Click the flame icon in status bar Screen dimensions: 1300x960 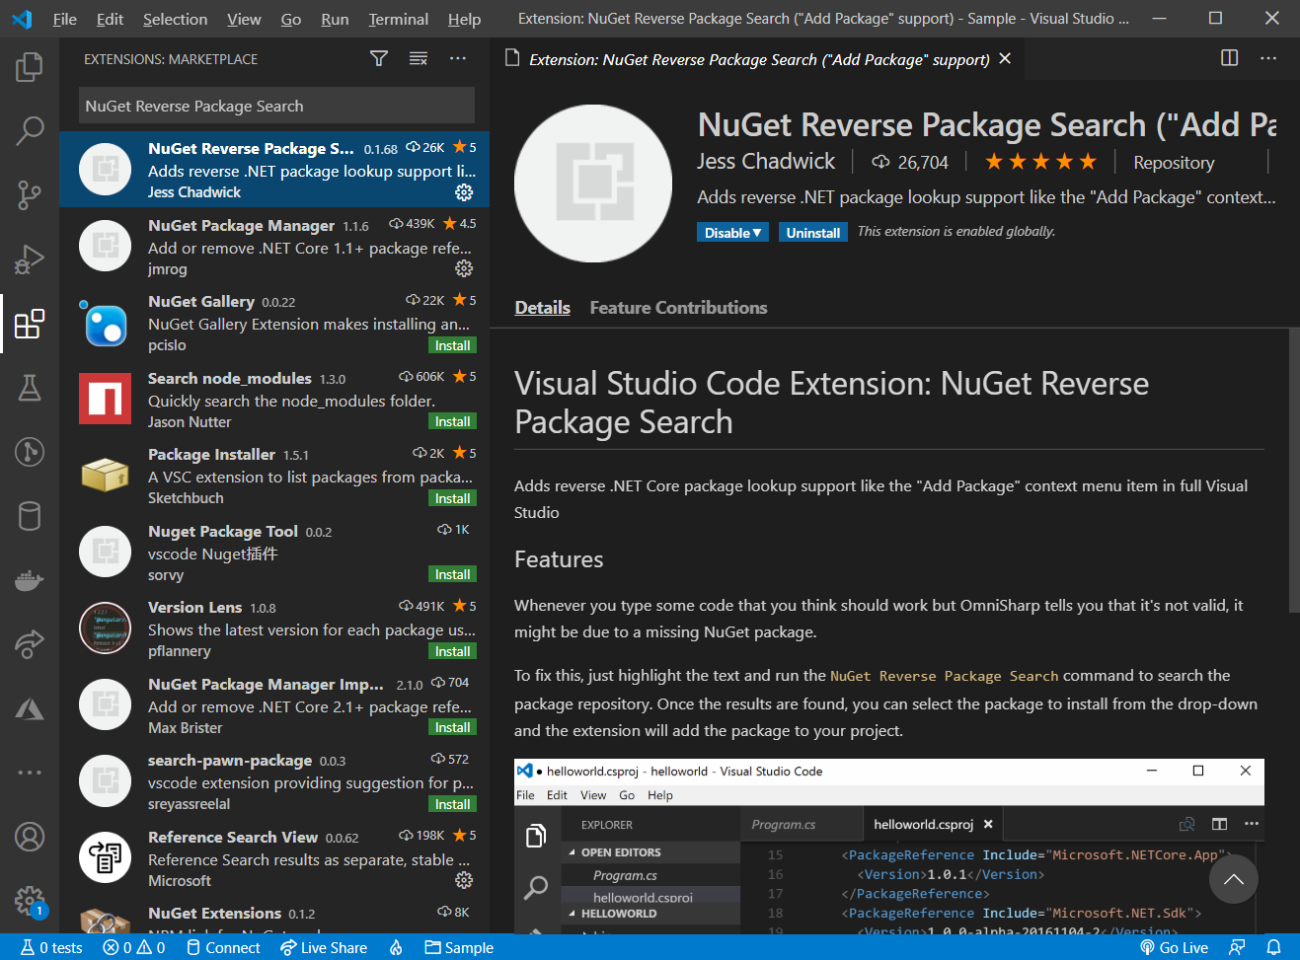[397, 947]
